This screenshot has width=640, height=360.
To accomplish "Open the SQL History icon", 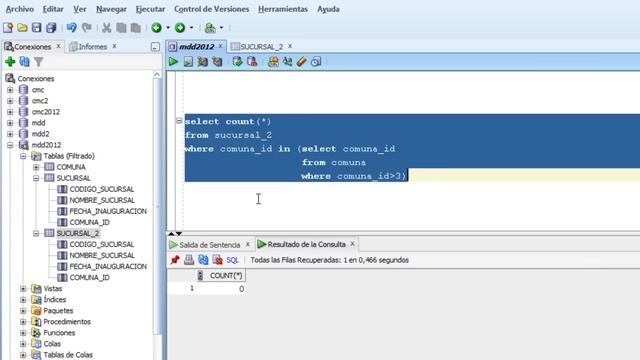I will click(316, 62).
